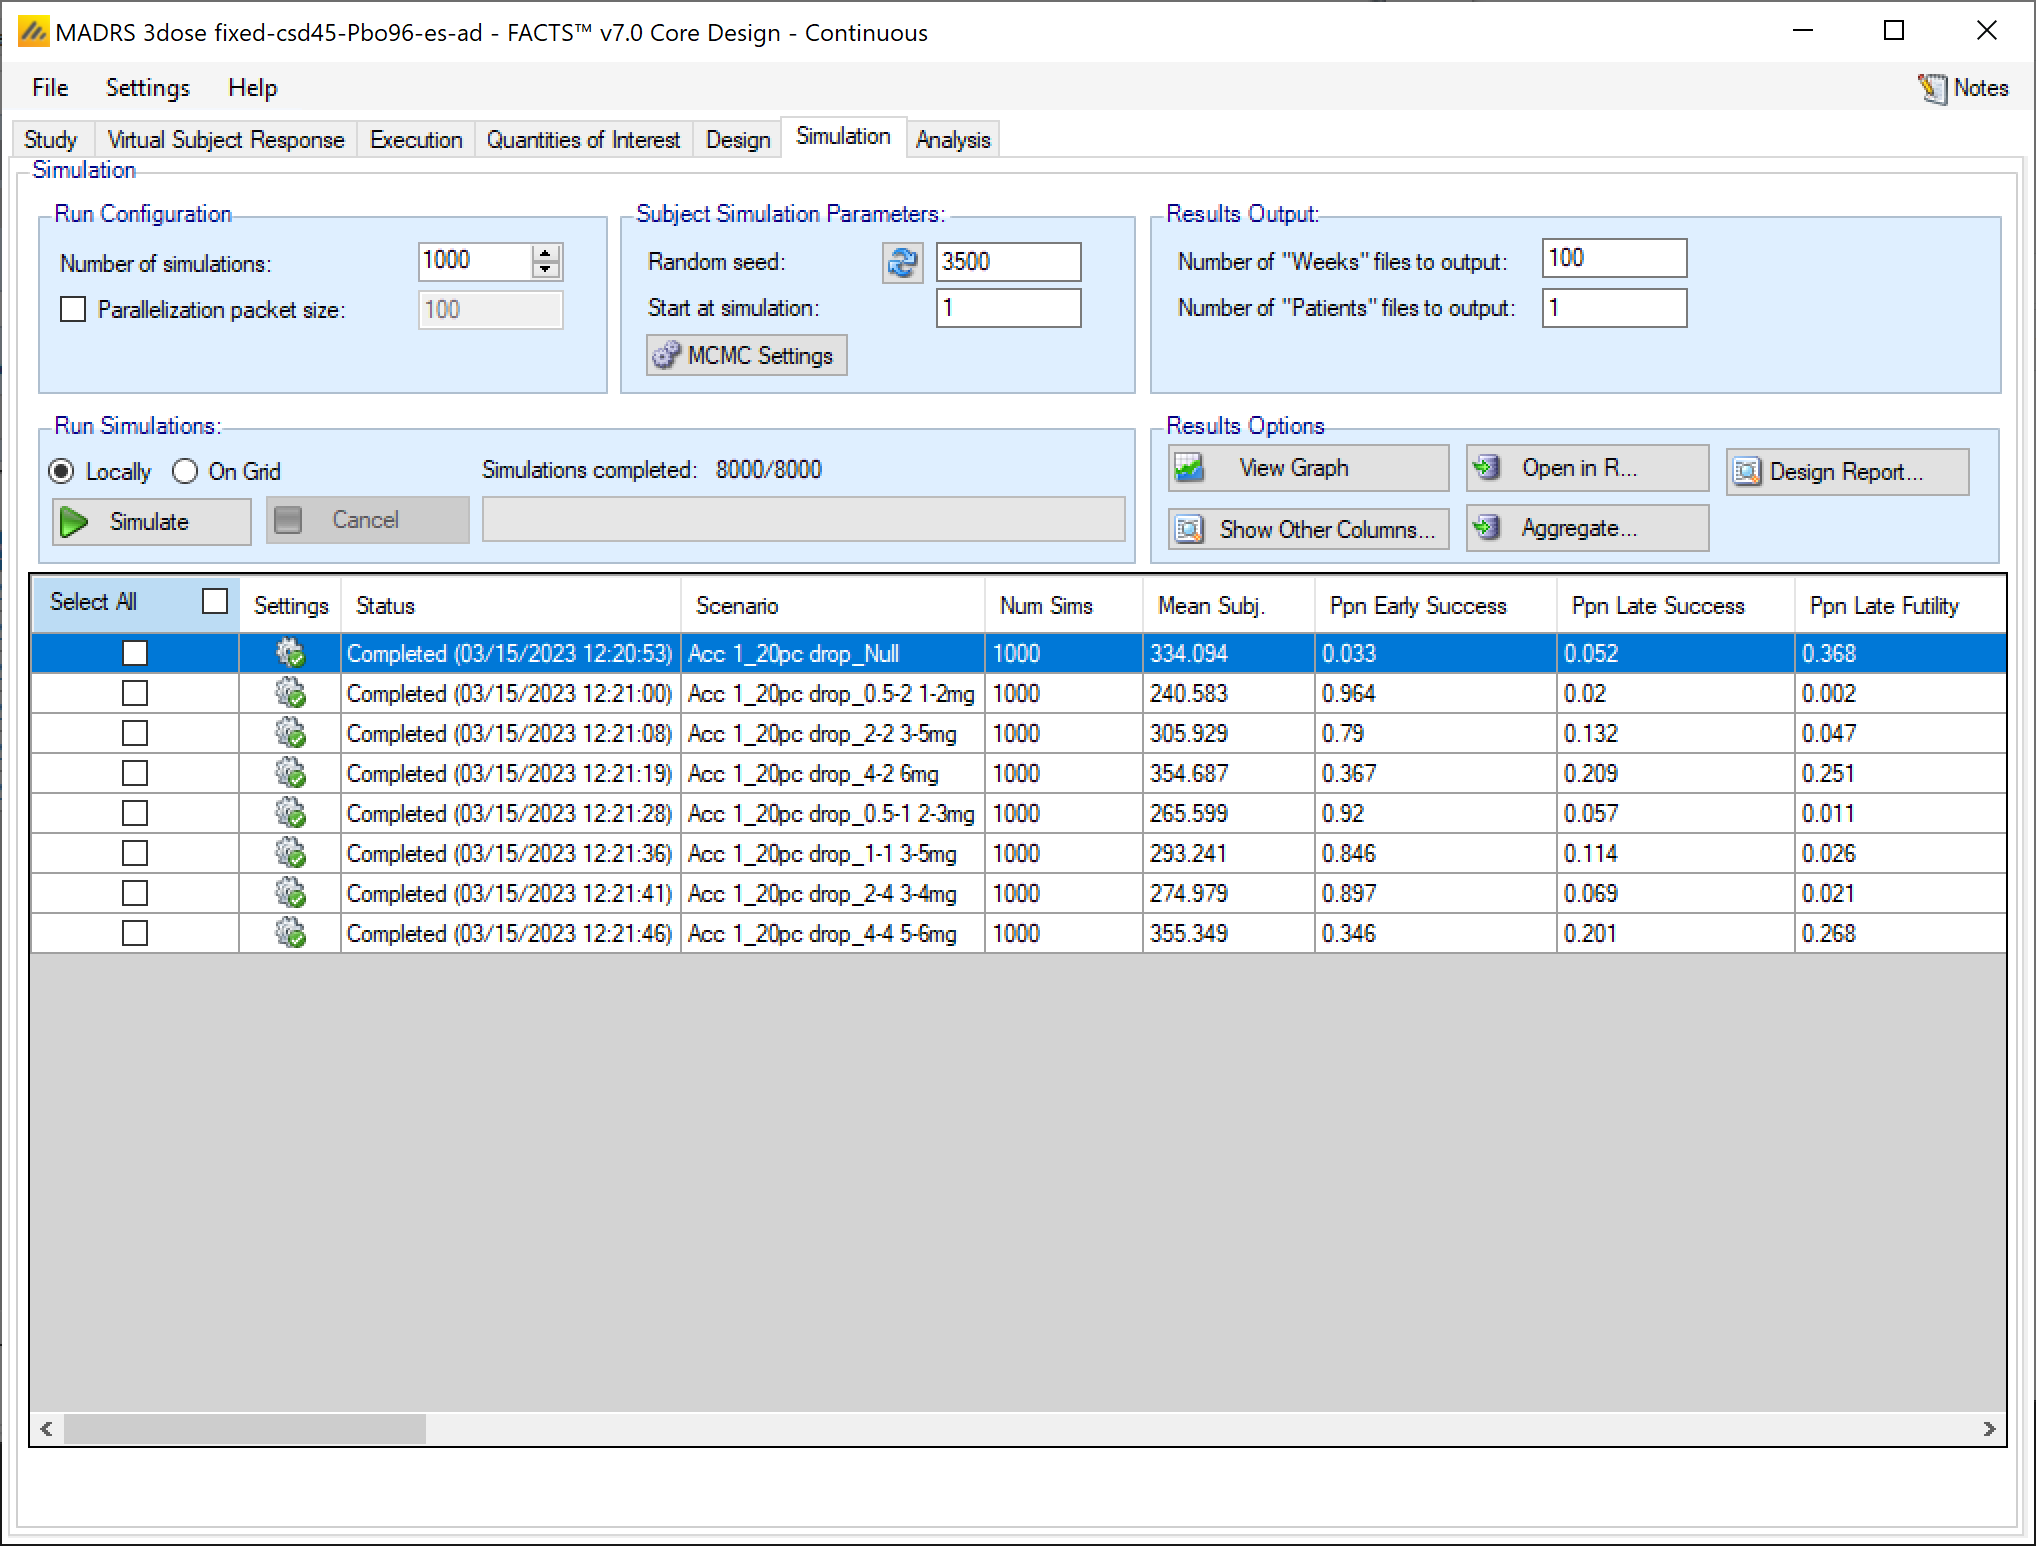Open settings gear for Null scenario
Image resolution: width=2036 pixels, height=1546 pixels.
[290, 654]
